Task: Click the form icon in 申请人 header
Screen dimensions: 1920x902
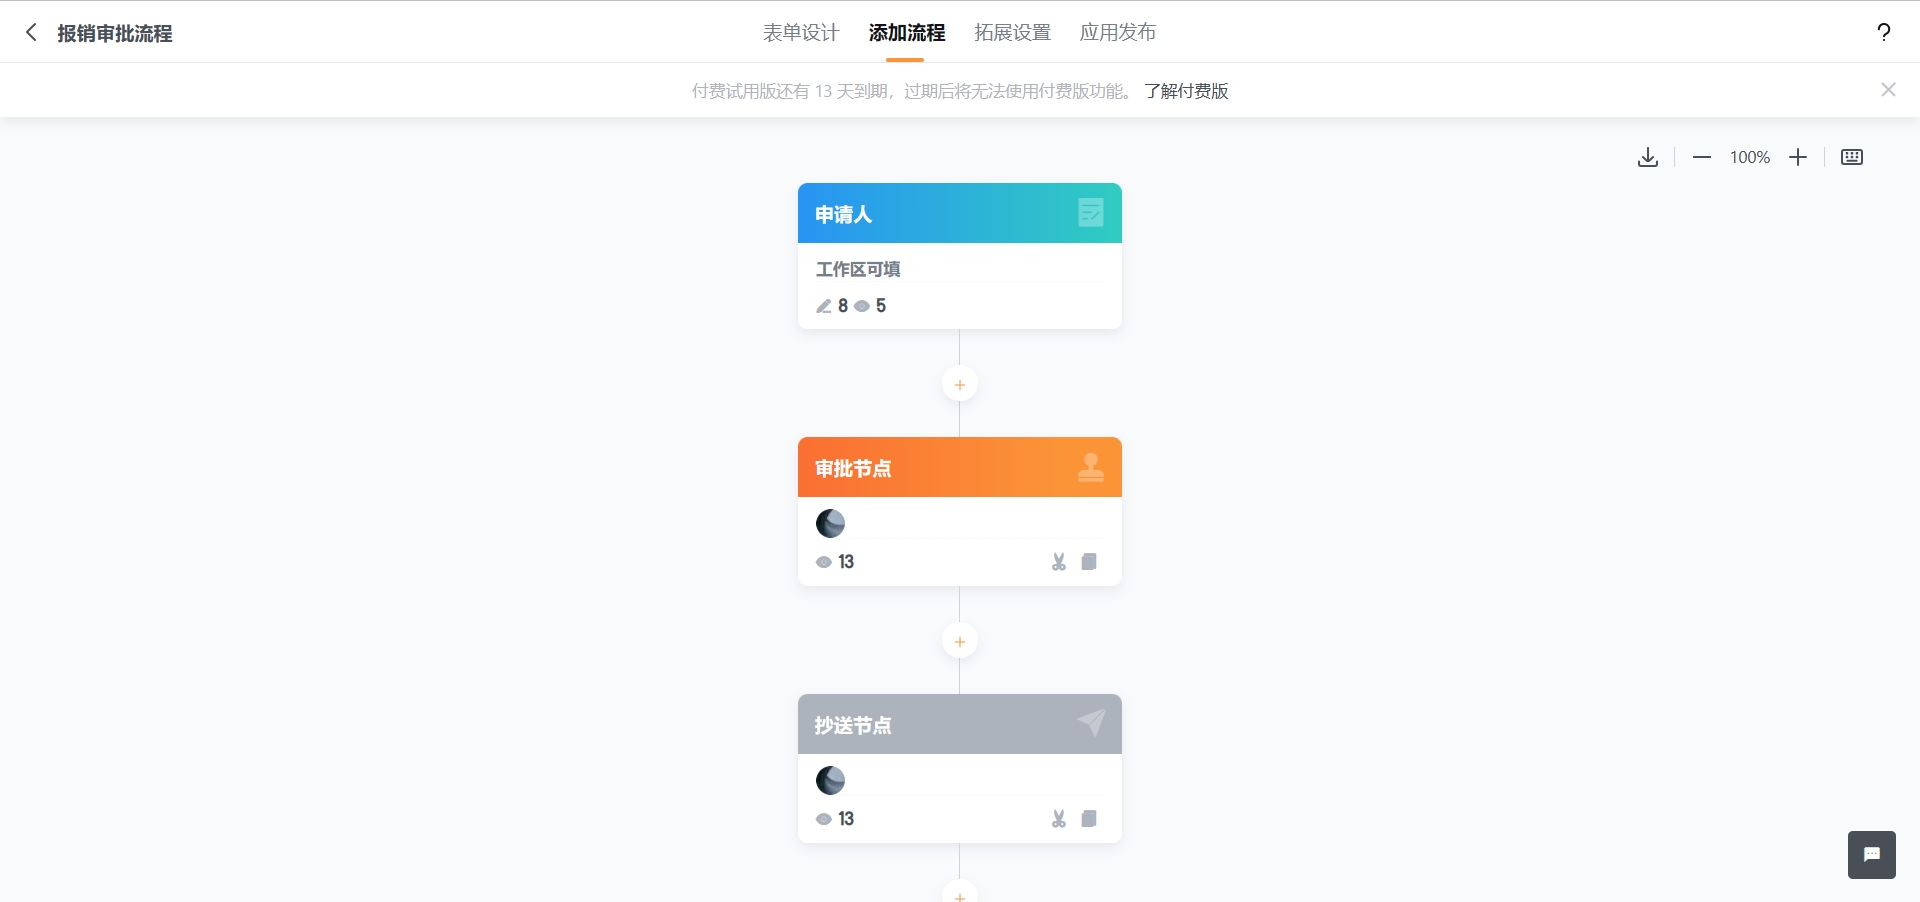Action: click(x=1091, y=213)
